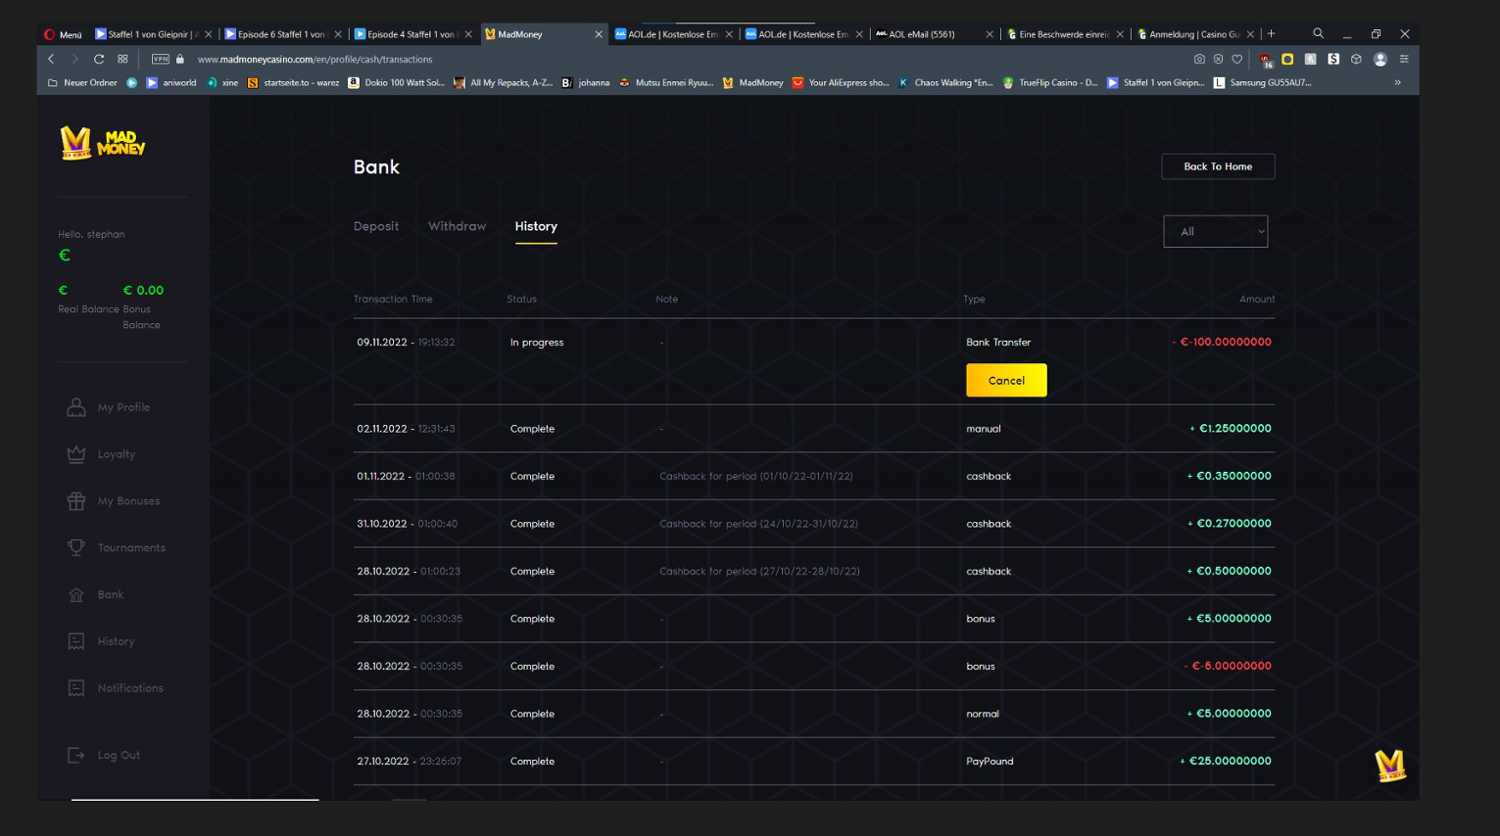
Task: Switch to the Deposit tab
Action: click(376, 226)
